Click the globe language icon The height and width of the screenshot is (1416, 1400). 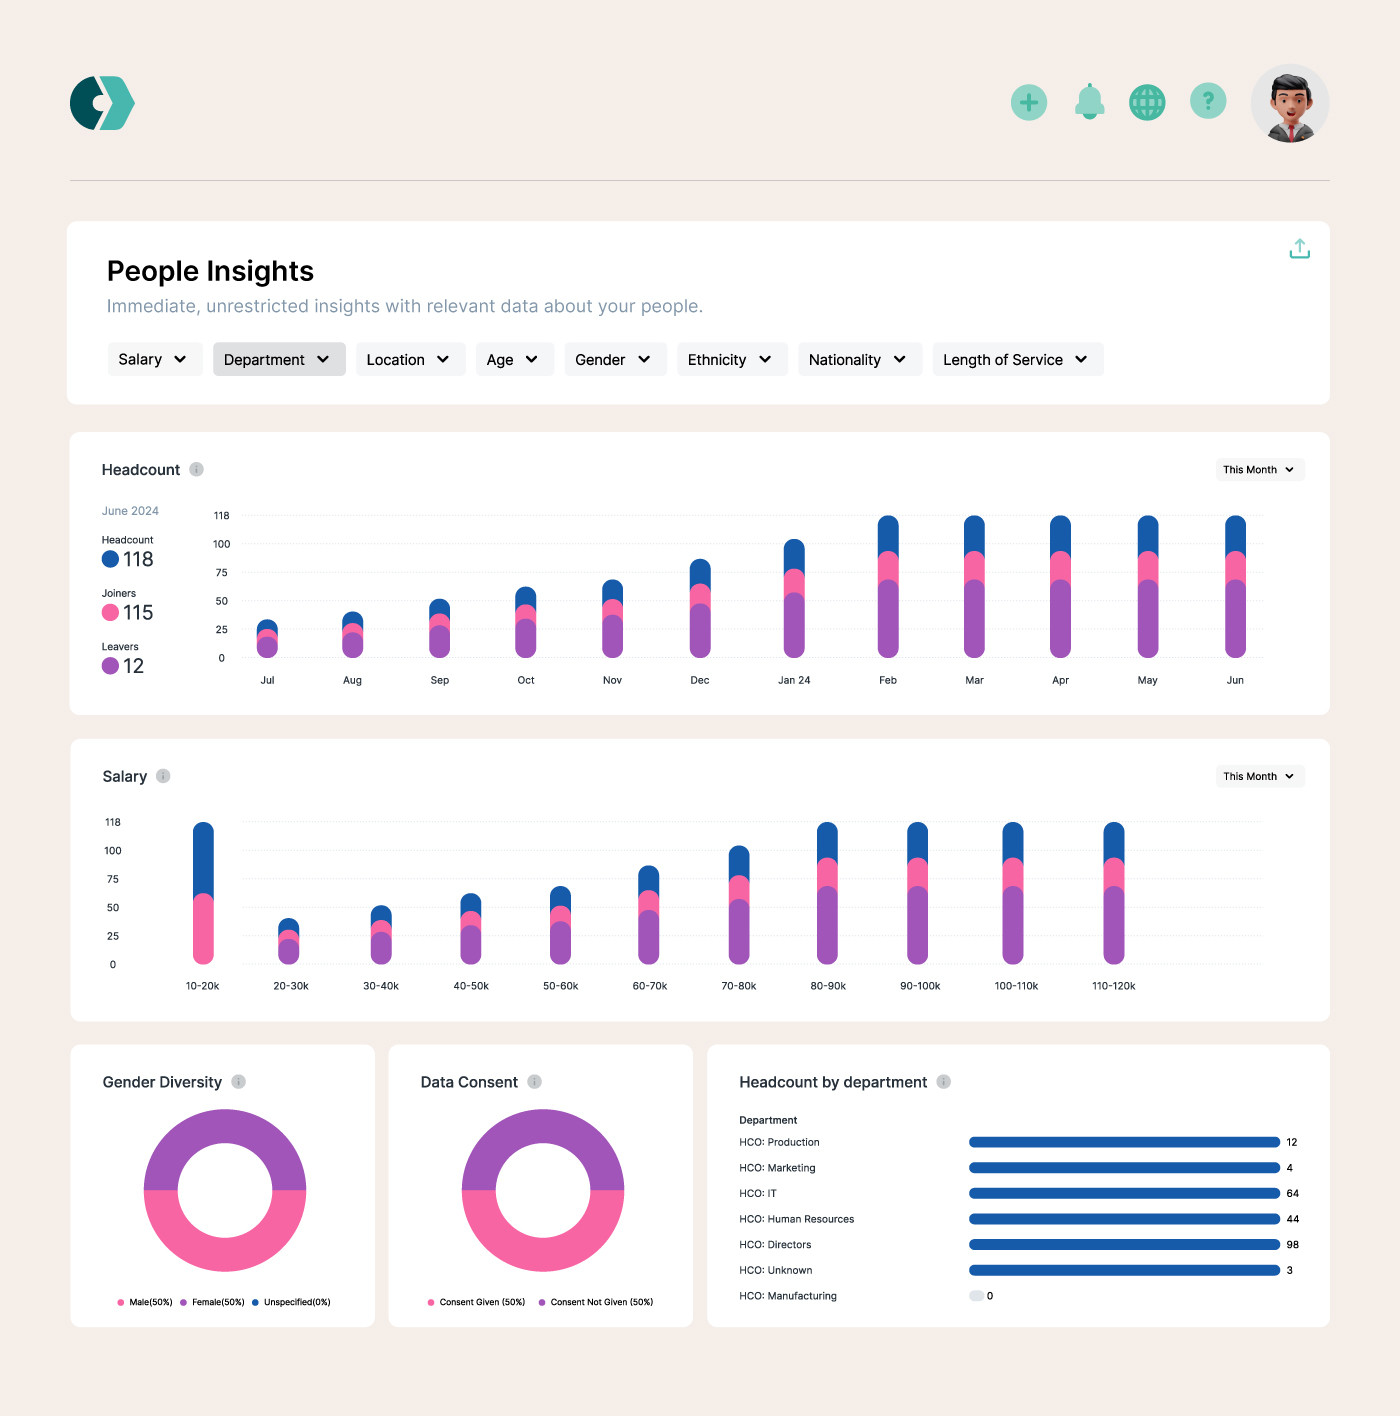pos(1147,102)
